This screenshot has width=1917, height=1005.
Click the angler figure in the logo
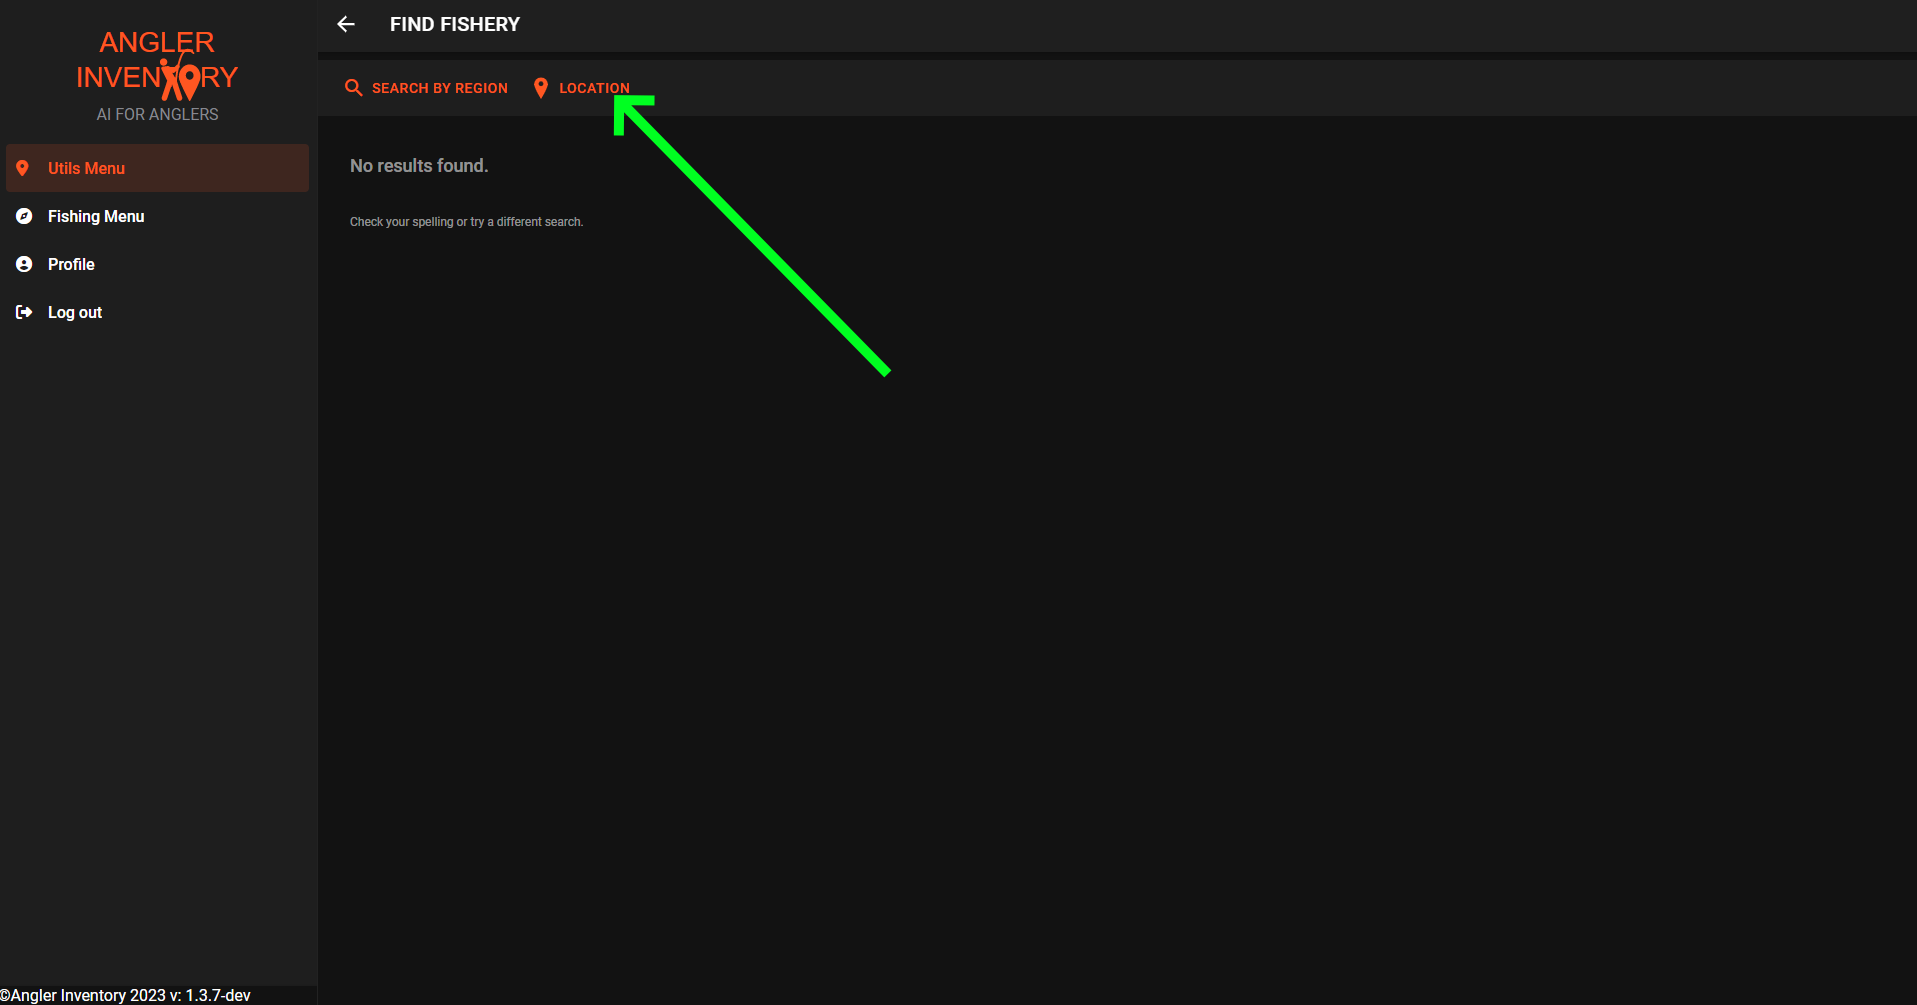point(180,78)
